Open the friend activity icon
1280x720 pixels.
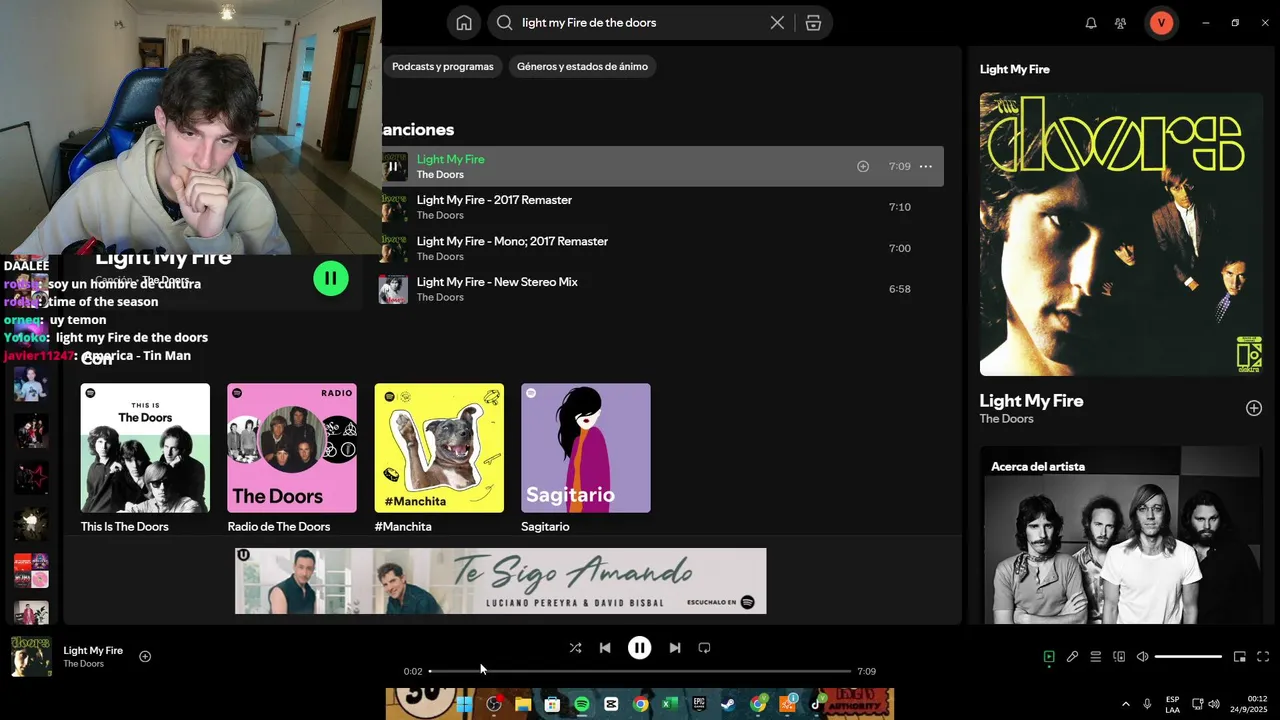click(x=1121, y=23)
